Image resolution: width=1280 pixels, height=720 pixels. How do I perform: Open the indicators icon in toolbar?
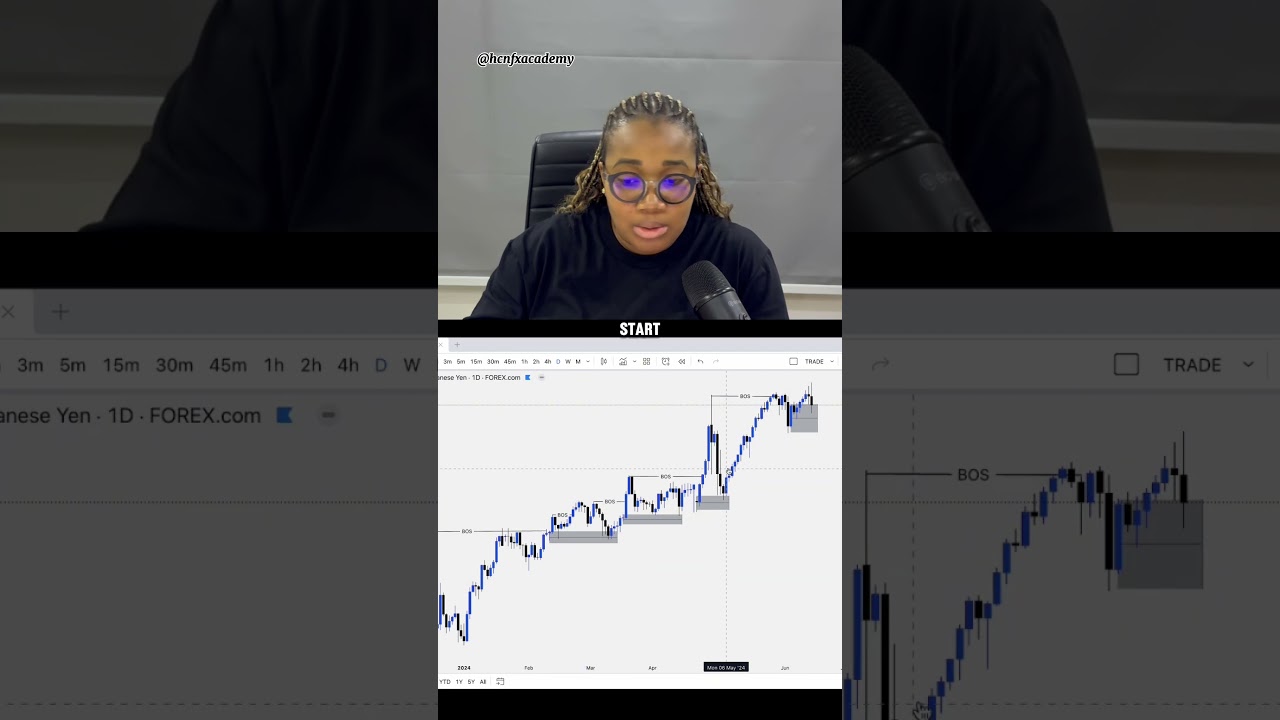tap(623, 361)
